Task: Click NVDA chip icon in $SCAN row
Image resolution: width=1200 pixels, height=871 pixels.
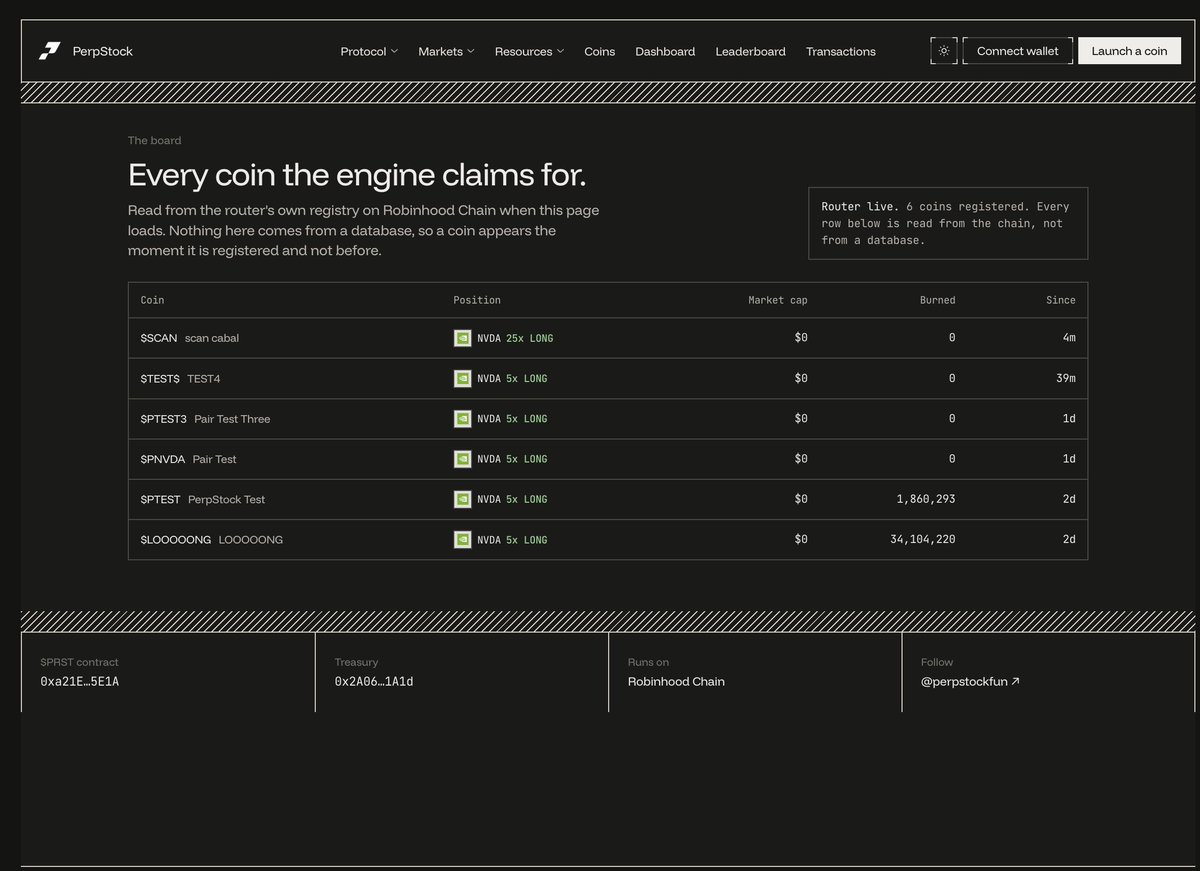Action: tap(463, 338)
